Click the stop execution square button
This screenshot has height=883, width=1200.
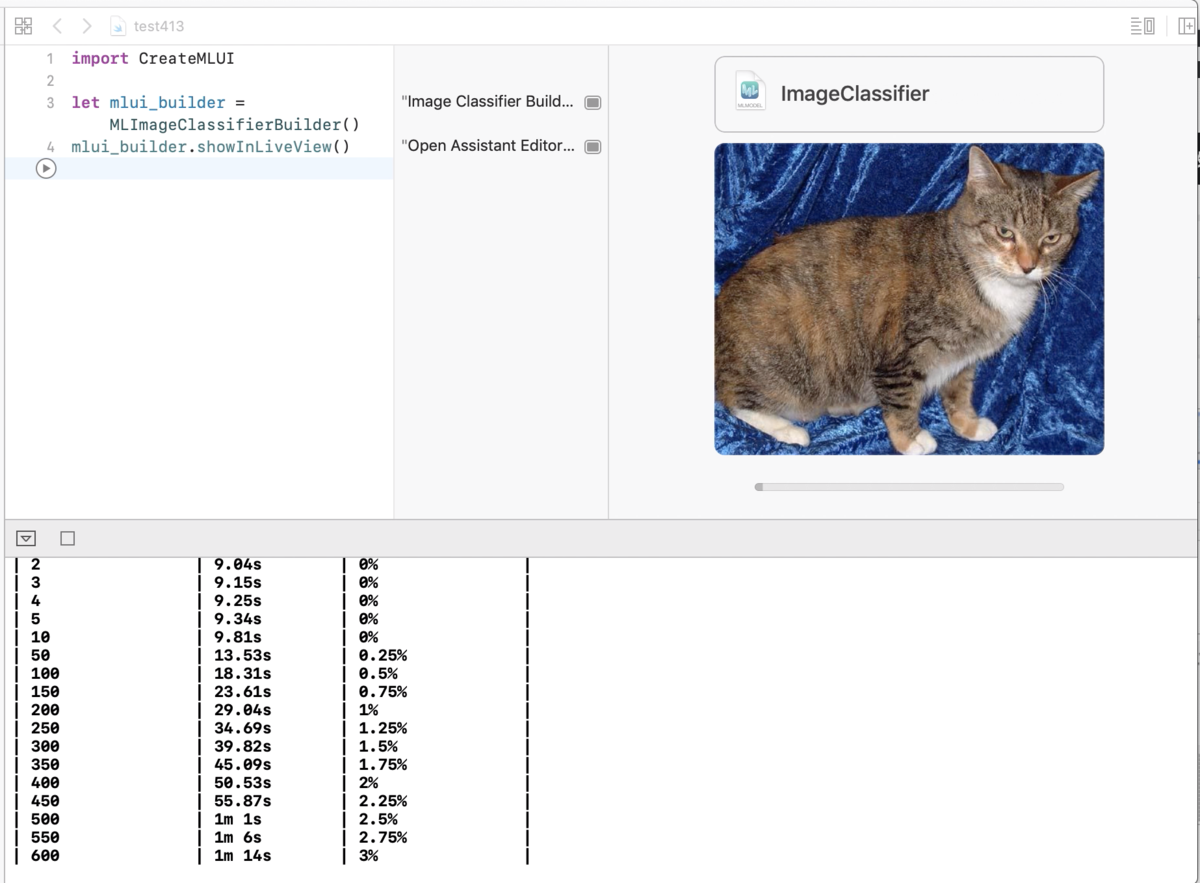click(x=67, y=538)
